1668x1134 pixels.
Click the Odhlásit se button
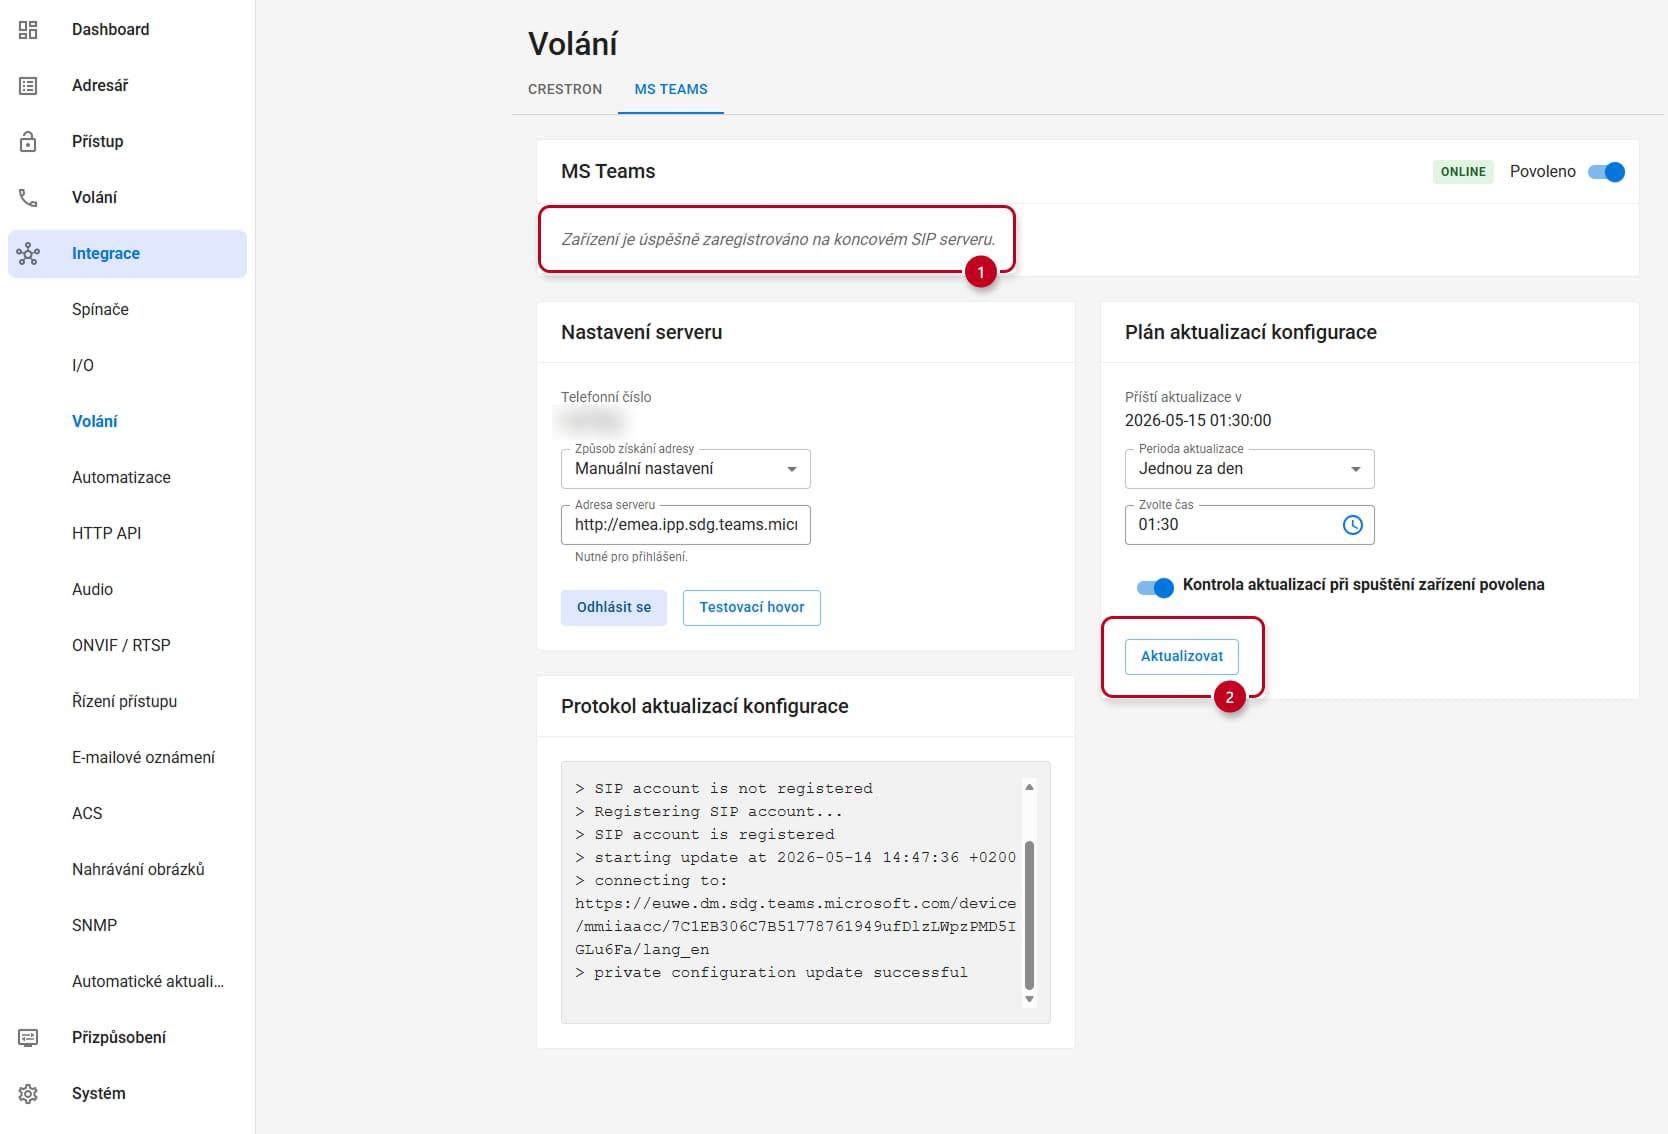click(614, 608)
